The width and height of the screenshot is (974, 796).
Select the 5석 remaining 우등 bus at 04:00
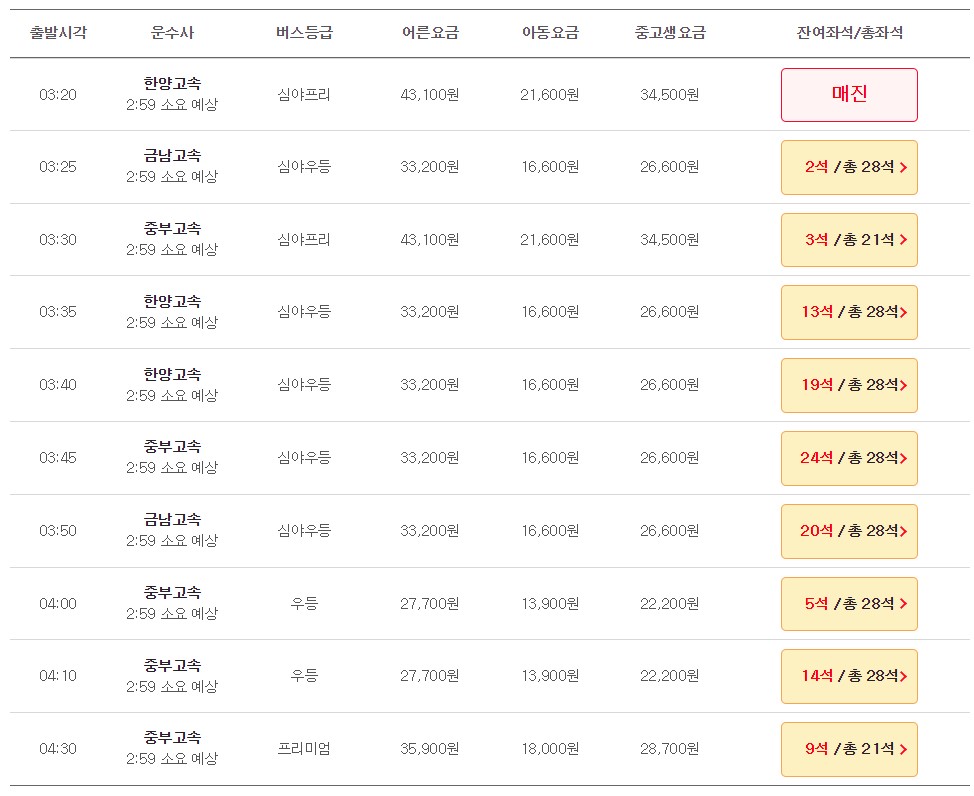(848, 604)
